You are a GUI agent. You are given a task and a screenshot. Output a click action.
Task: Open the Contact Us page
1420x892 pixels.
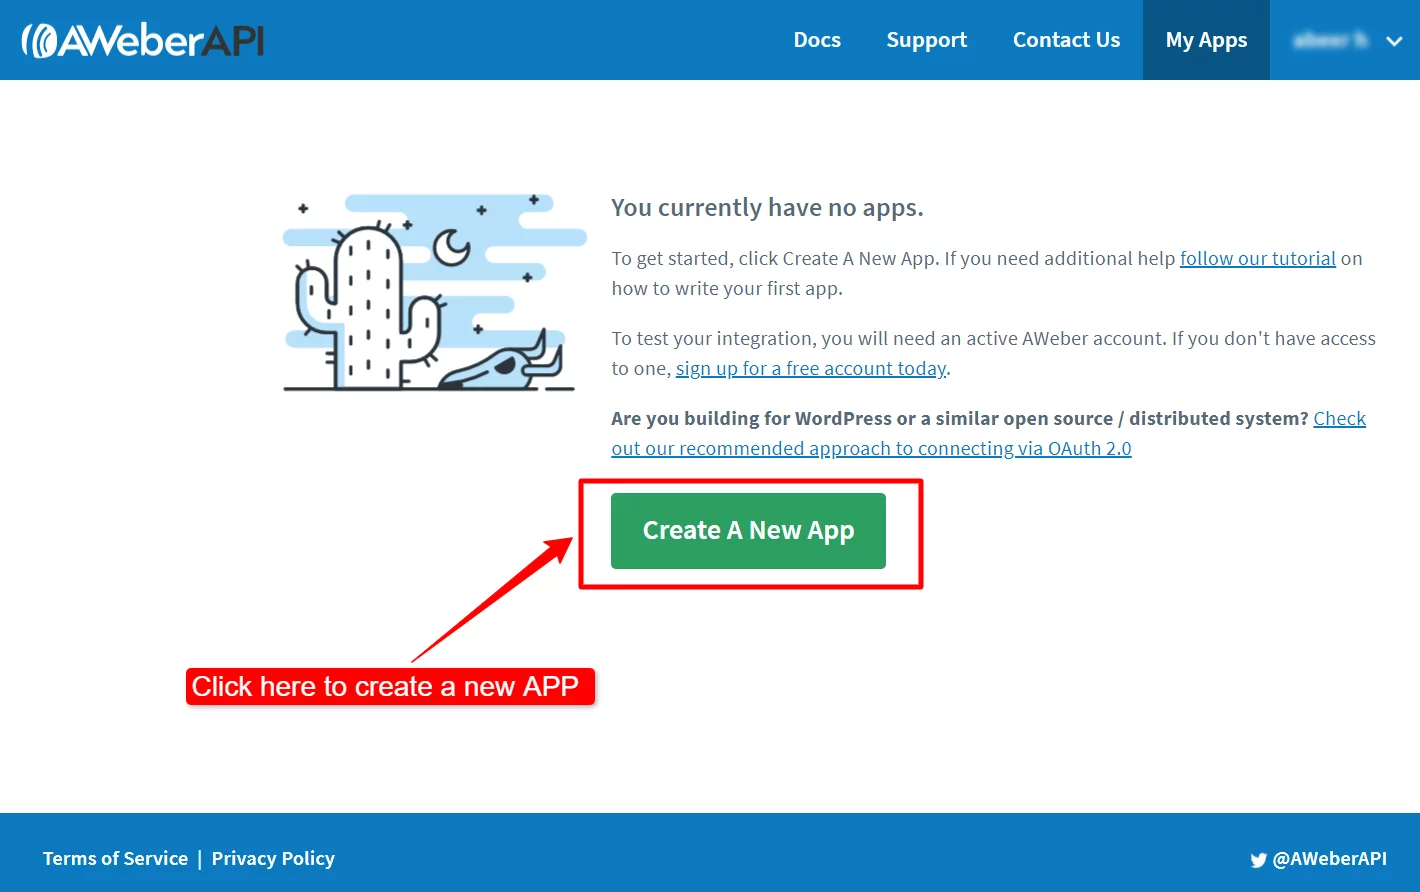(1066, 40)
